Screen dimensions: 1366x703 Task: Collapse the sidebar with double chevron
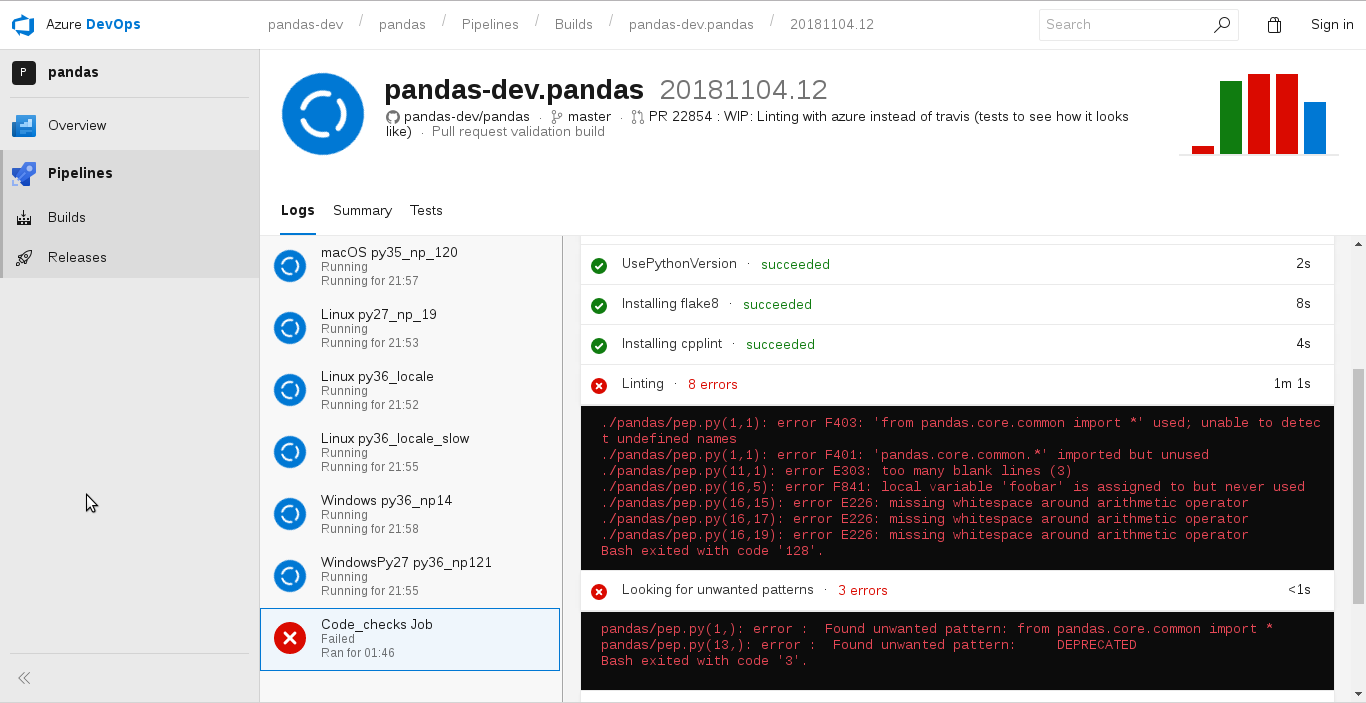tap(24, 678)
